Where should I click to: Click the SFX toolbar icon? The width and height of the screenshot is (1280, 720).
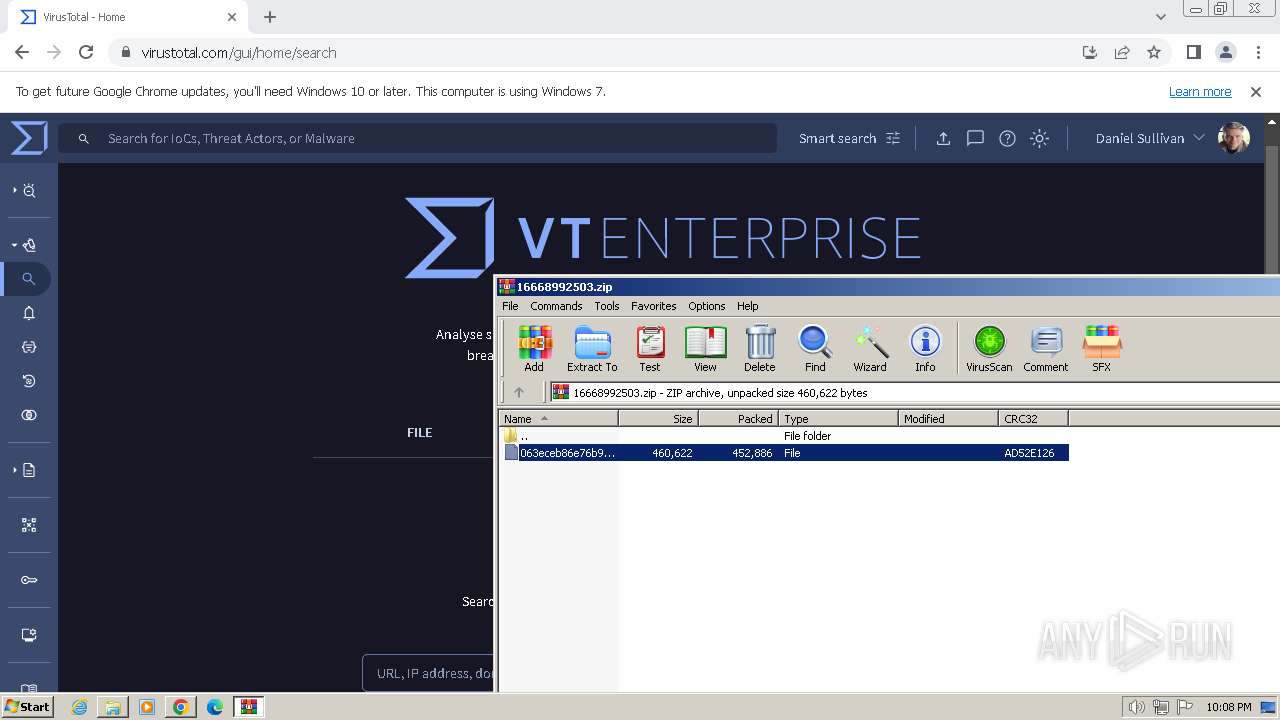1101,349
